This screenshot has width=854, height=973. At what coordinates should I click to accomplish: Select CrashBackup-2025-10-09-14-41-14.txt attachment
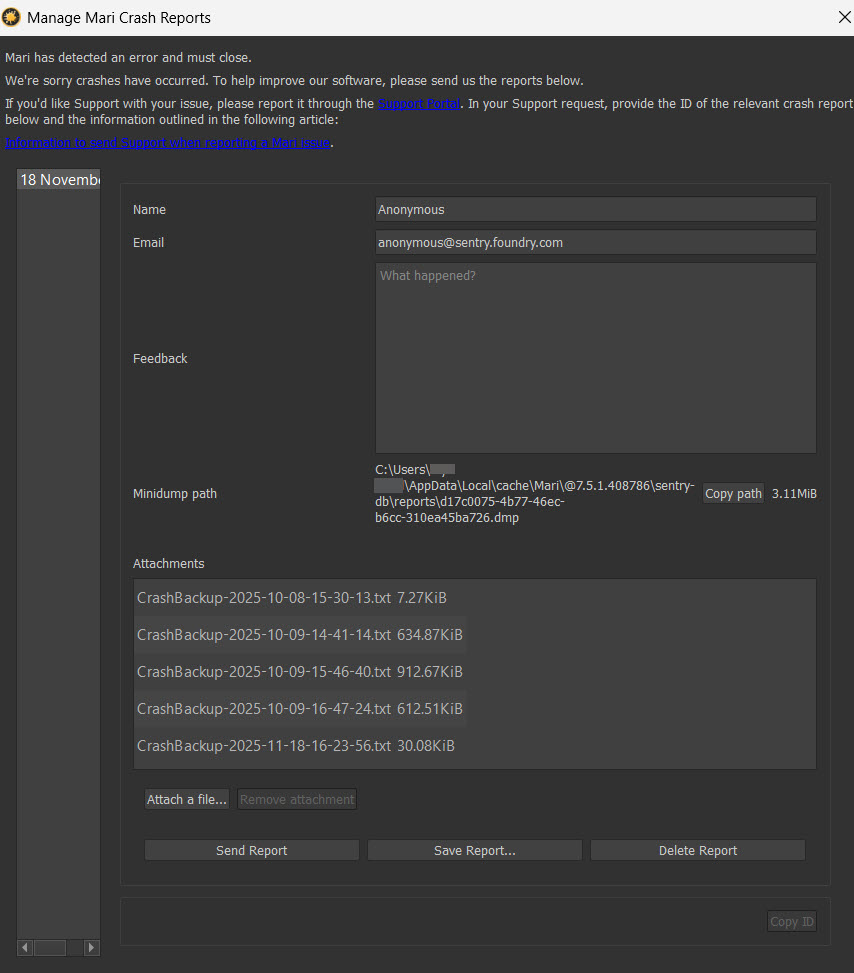pyautogui.click(x=299, y=635)
